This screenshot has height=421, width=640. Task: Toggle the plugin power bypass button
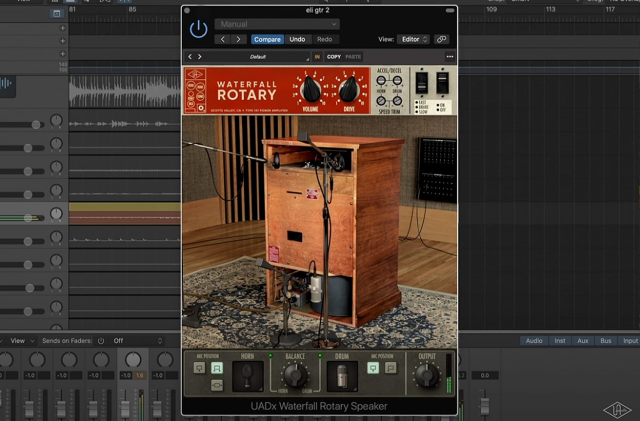click(198, 29)
